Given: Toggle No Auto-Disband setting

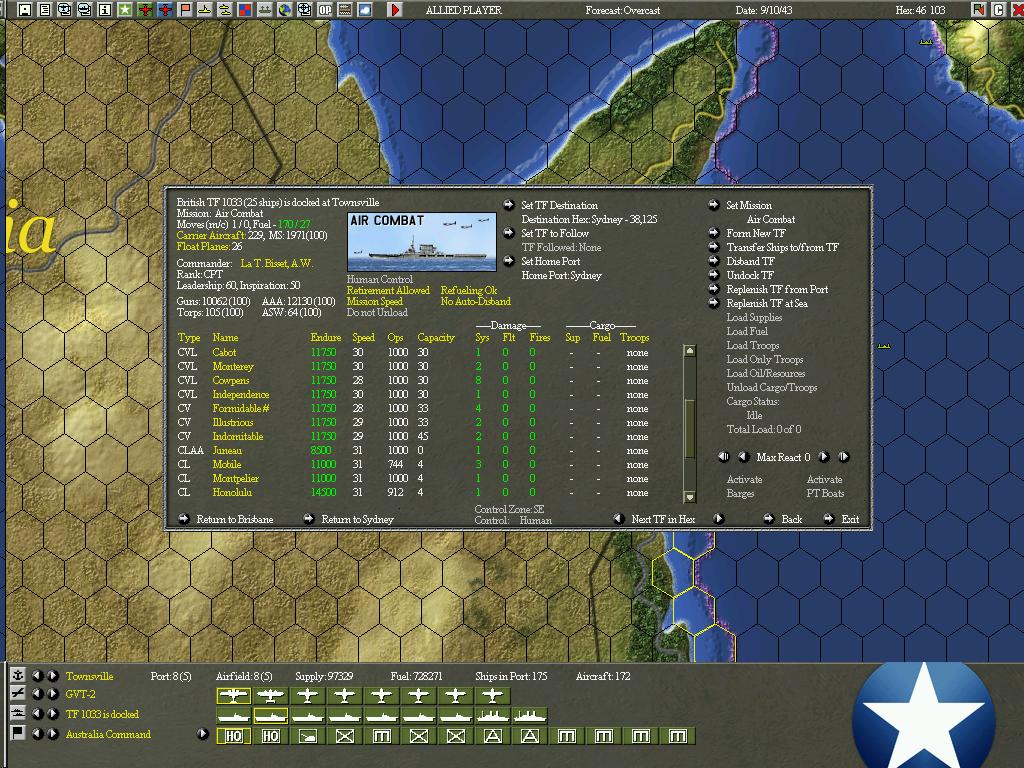Looking at the screenshot, I should pyautogui.click(x=475, y=301).
